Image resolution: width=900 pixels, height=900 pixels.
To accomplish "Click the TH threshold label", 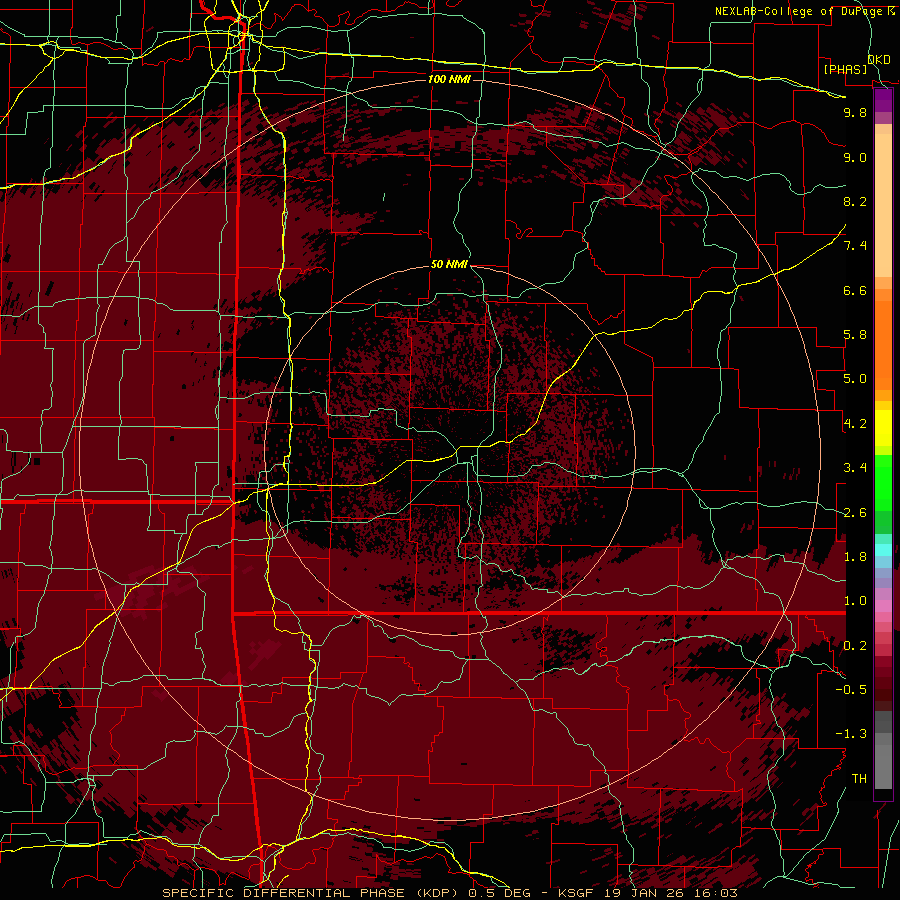I will tap(859, 779).
